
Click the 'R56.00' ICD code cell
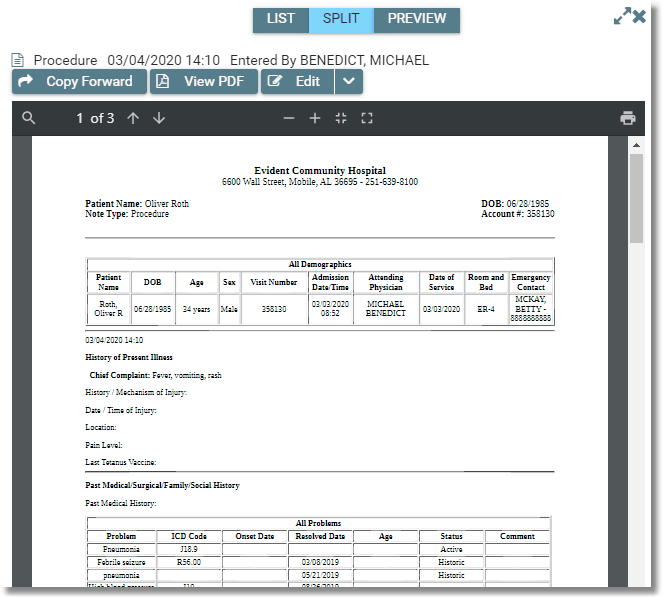pyautogui.click(x=189, y=563)
